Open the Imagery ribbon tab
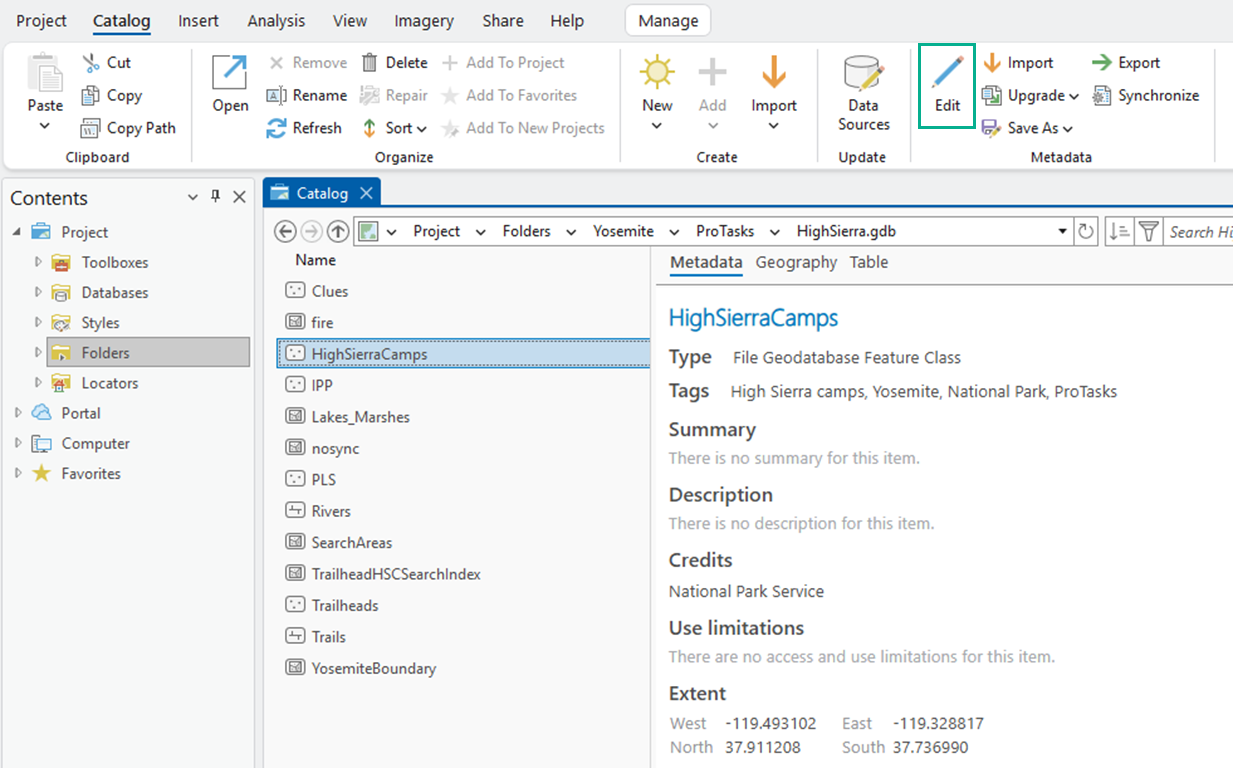1233x768 pixels. [423, 20]
